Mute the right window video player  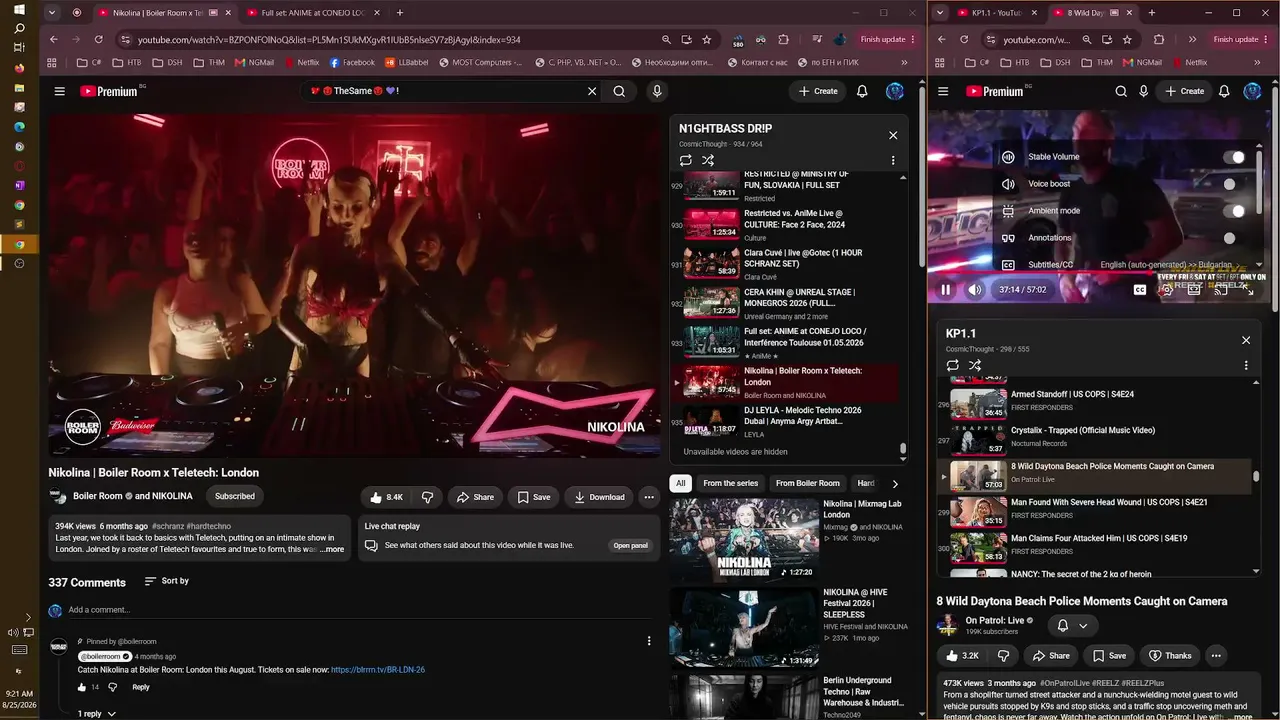point(975,290)
